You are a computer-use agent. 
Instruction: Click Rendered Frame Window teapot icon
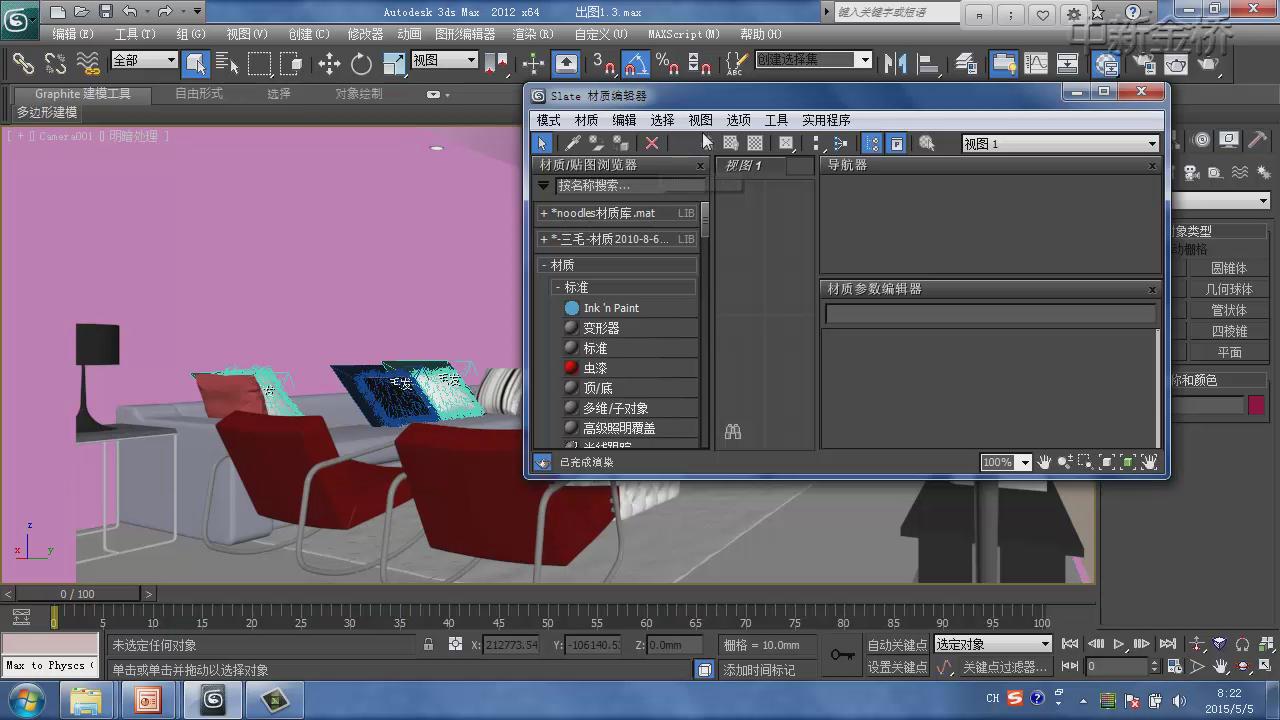click(1176, 63)
